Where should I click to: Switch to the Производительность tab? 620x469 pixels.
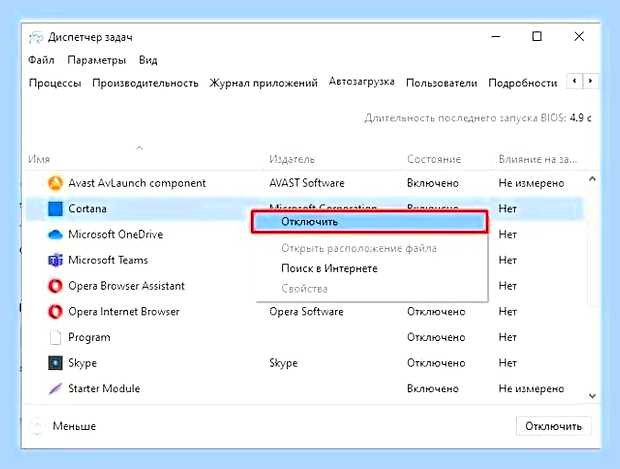(x=145, y=83)
